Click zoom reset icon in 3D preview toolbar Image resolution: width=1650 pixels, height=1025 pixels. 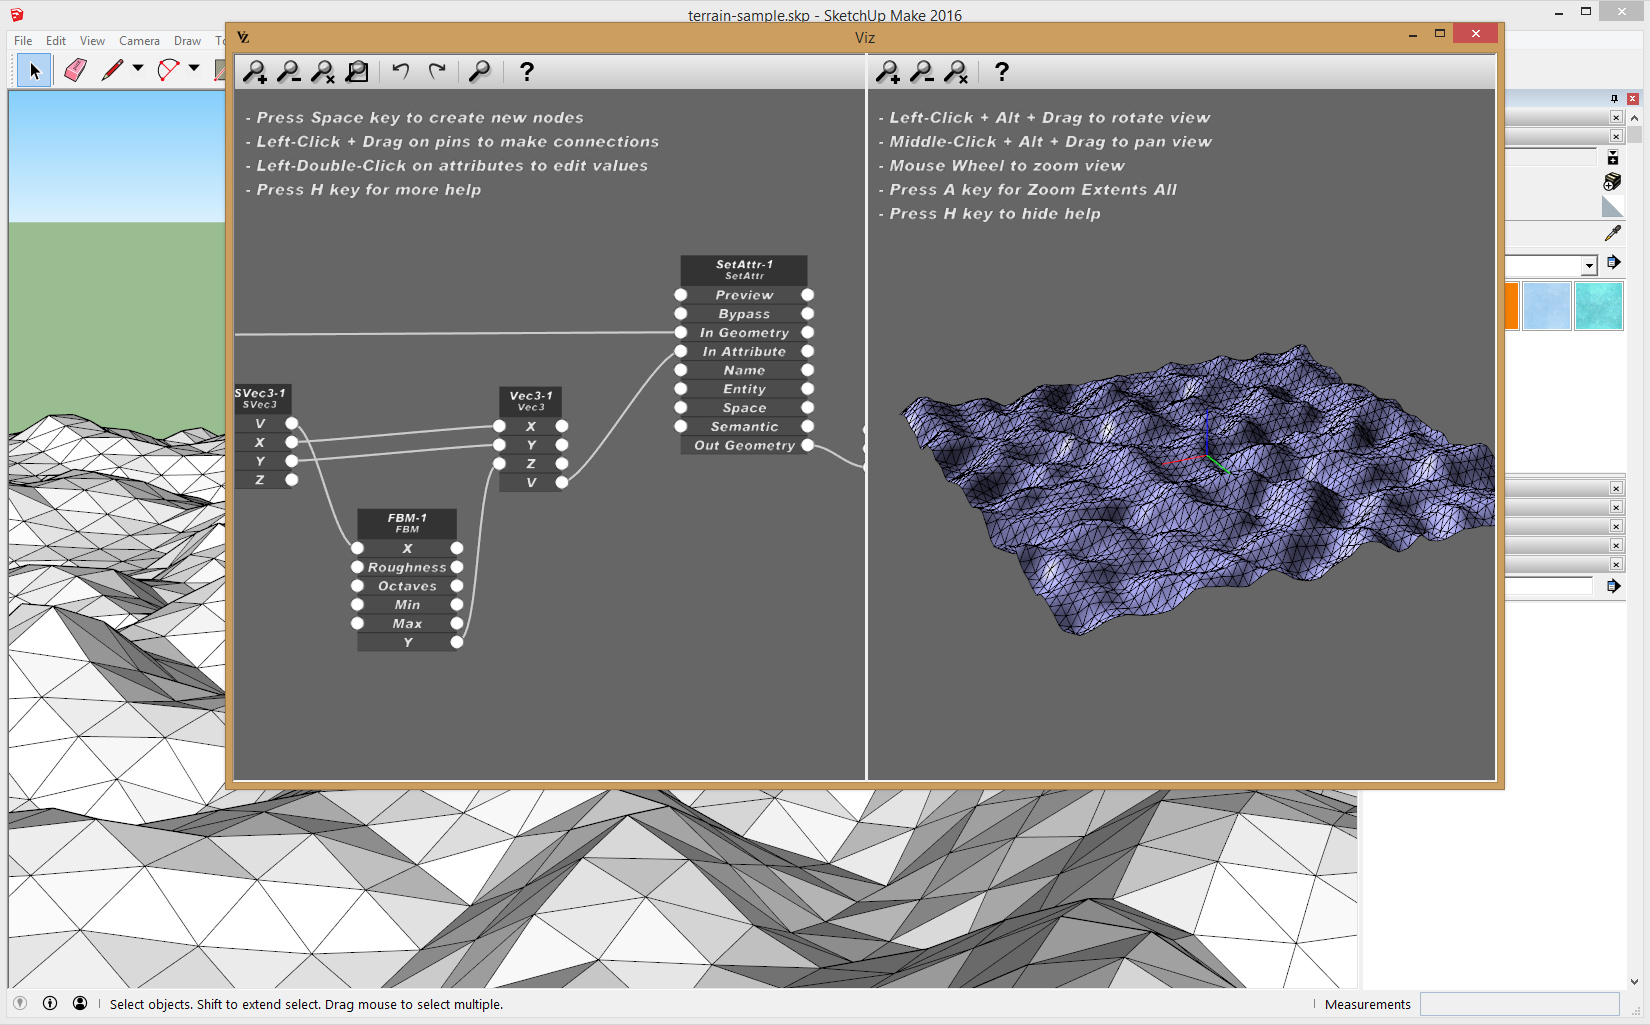[x=956, y=72]
